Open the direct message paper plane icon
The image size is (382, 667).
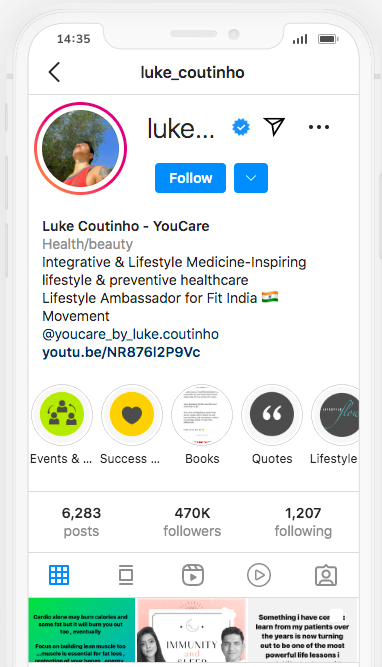point(274,126)
